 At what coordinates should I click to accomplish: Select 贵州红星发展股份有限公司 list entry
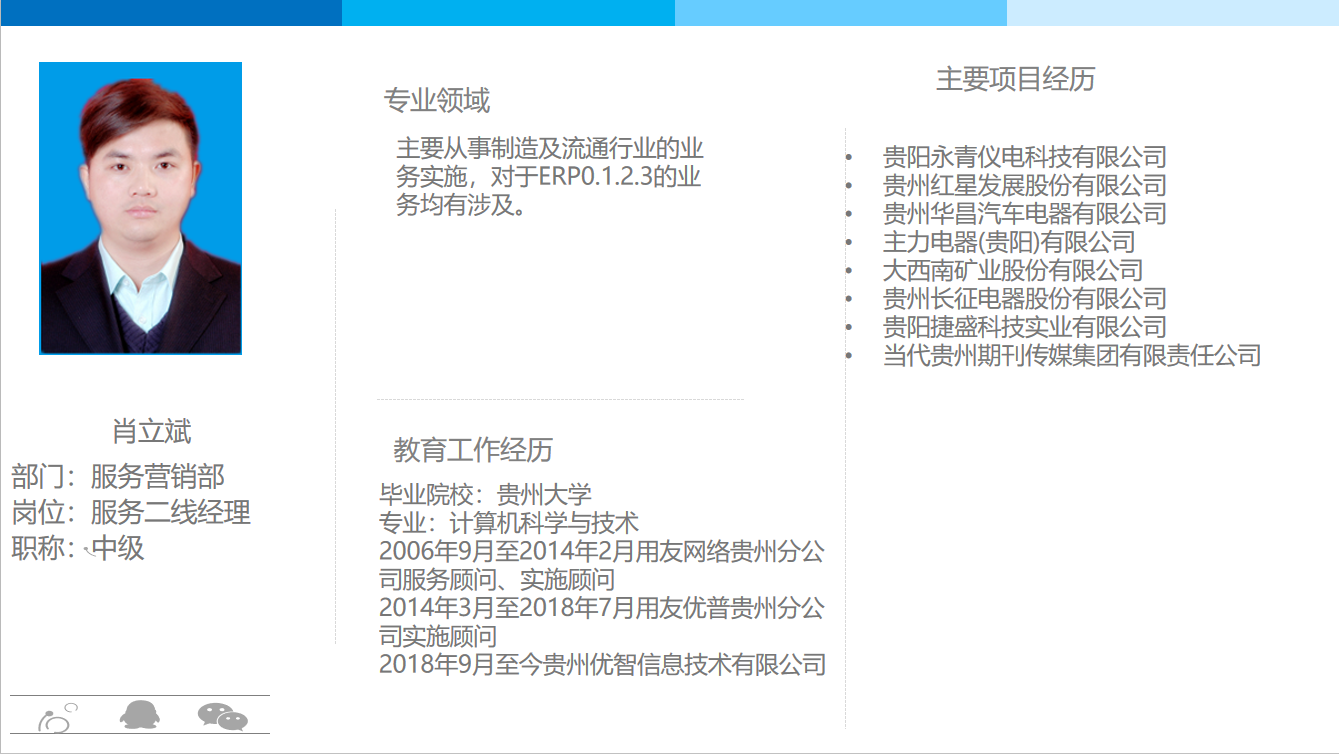tap(1024, 185)
